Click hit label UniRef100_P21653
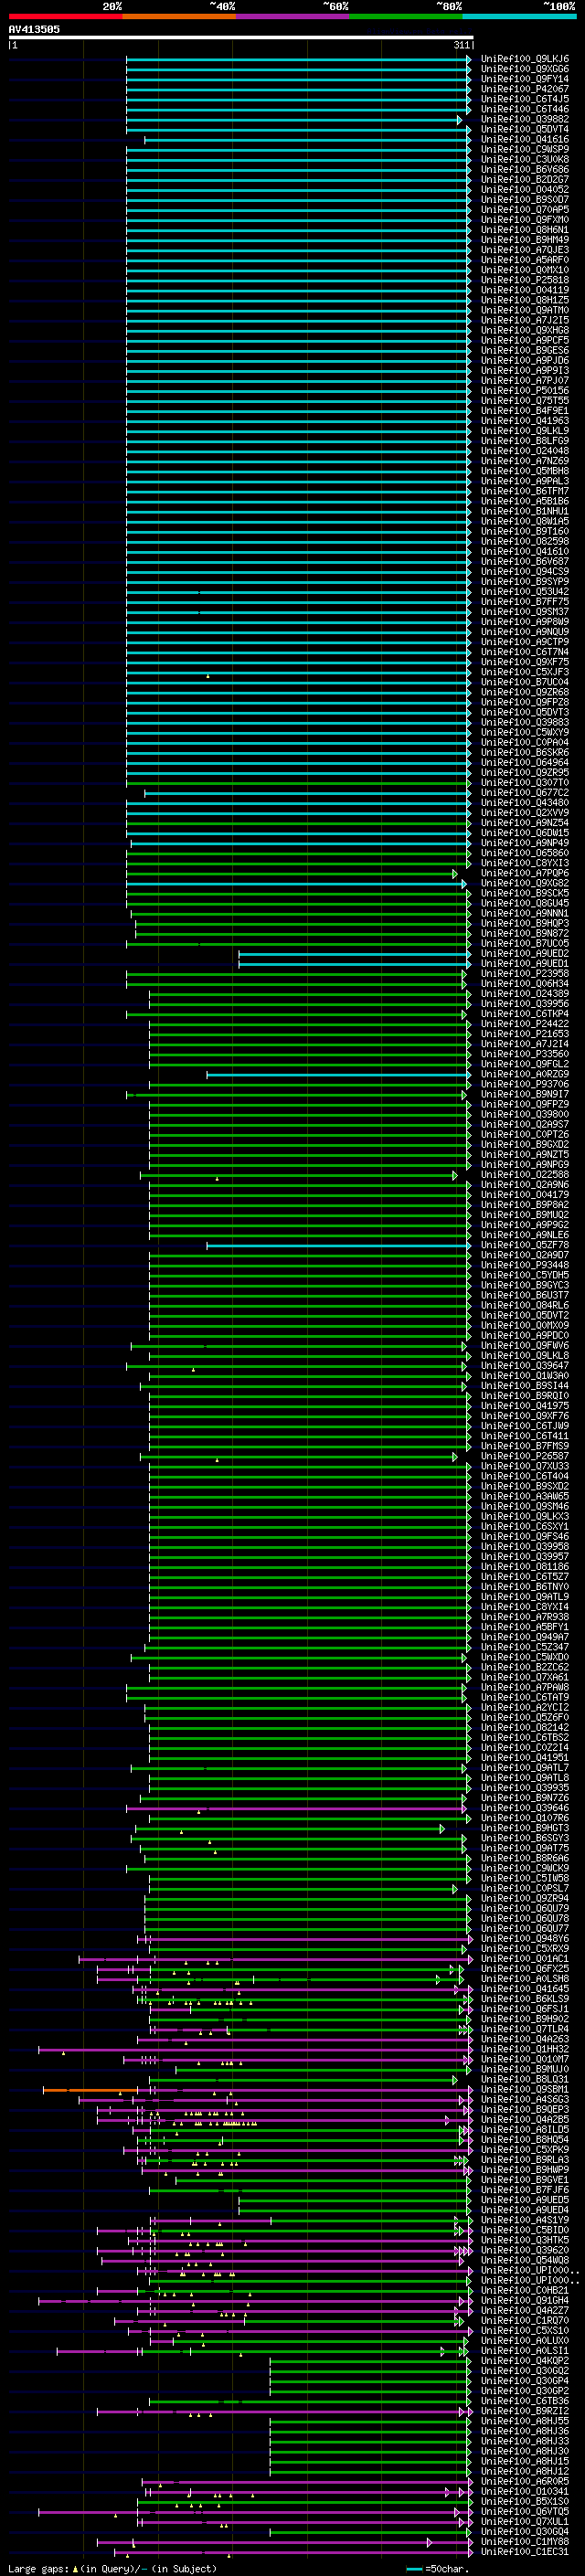 tap(525, 1034)
